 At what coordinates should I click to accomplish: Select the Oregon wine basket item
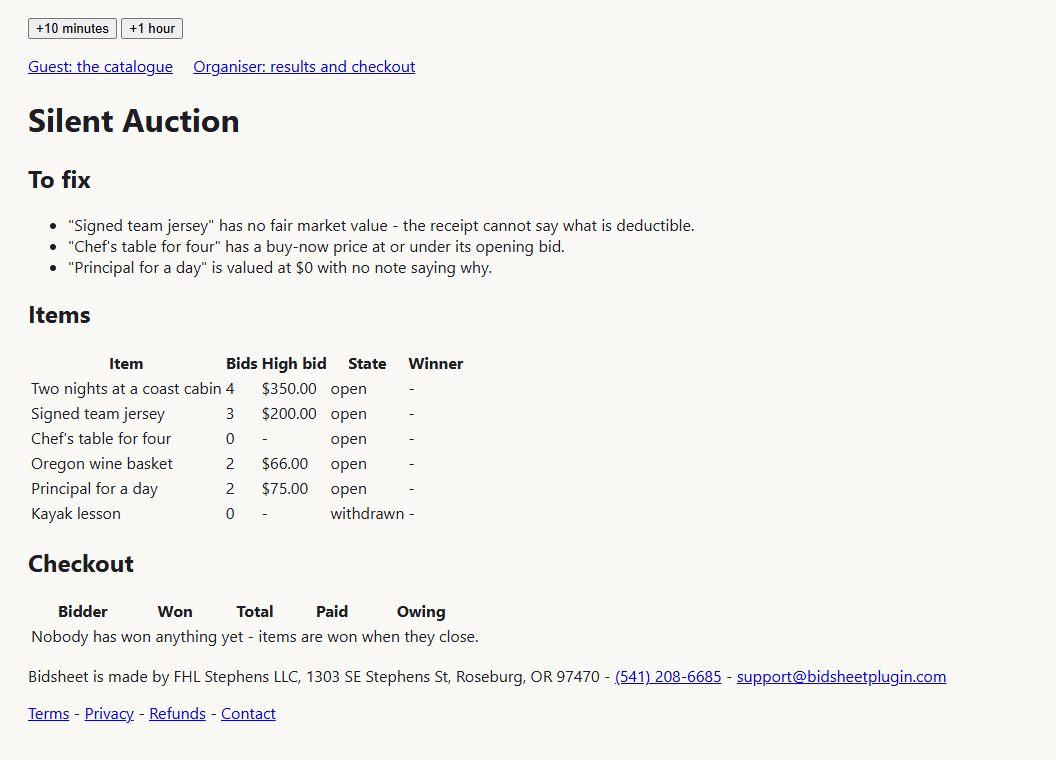(102, 464)
